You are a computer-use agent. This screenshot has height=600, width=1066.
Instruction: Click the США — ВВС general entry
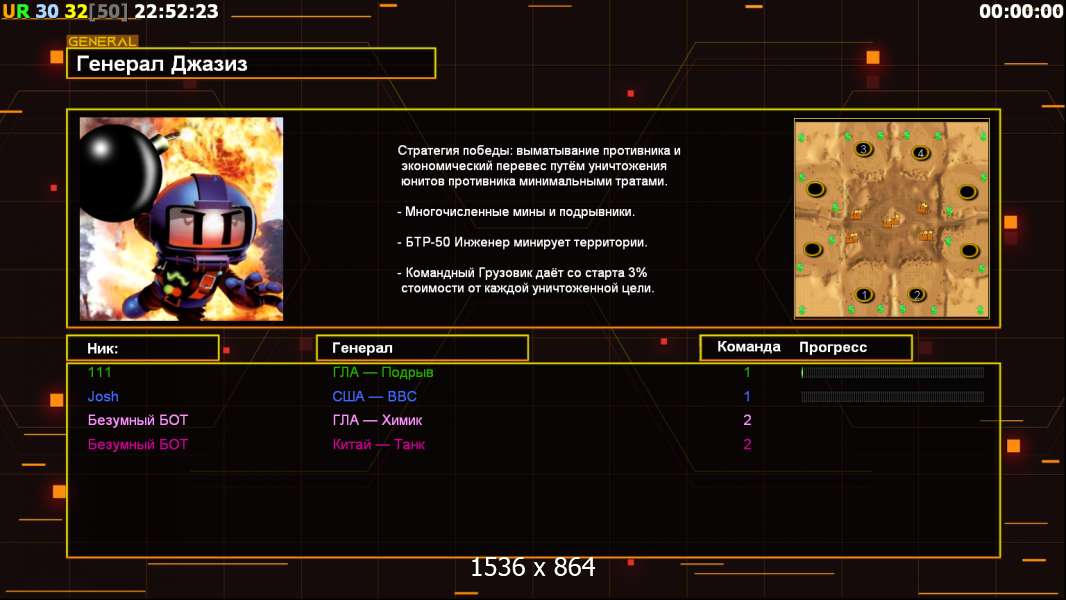coord(374,396)
